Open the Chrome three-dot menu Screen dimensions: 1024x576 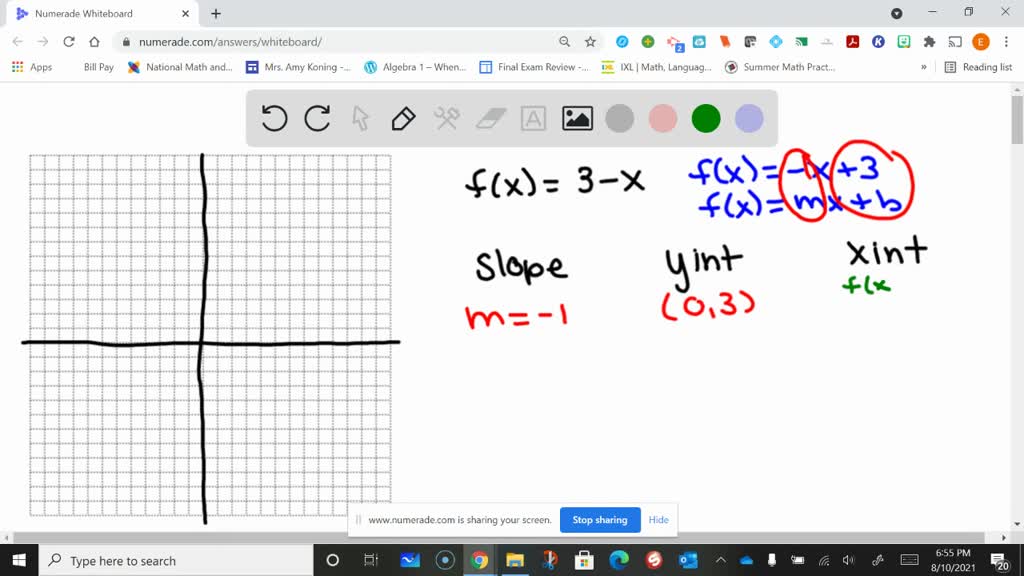1005,43
